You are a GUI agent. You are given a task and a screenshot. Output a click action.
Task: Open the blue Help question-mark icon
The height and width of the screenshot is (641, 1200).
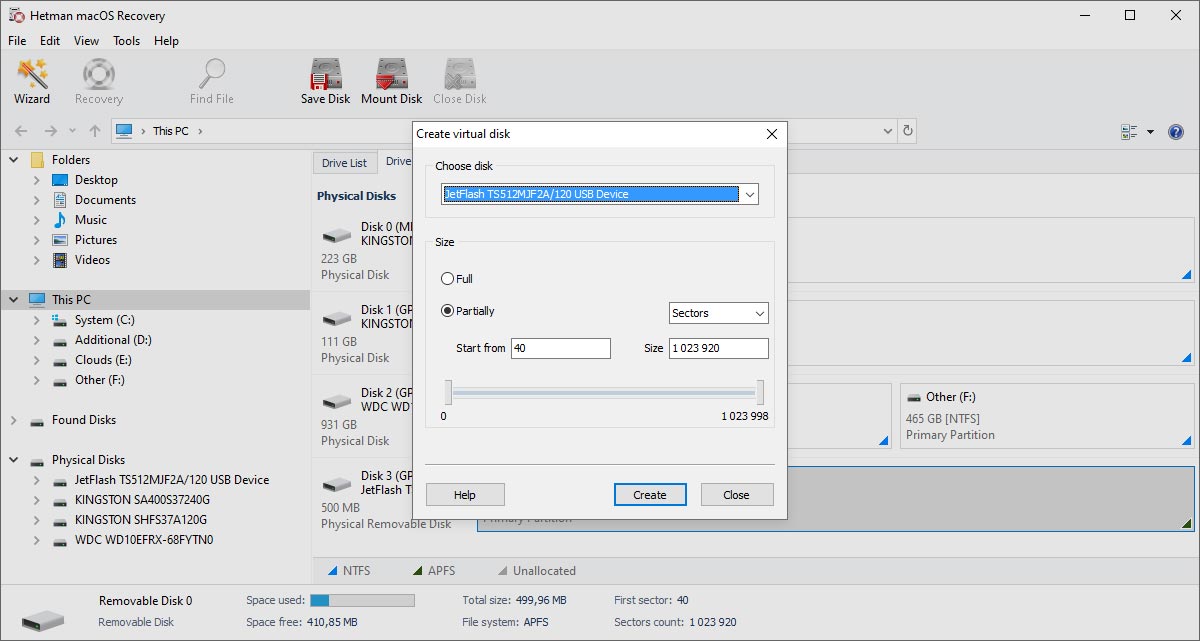pyautogui.click(x=1176, y=132)
